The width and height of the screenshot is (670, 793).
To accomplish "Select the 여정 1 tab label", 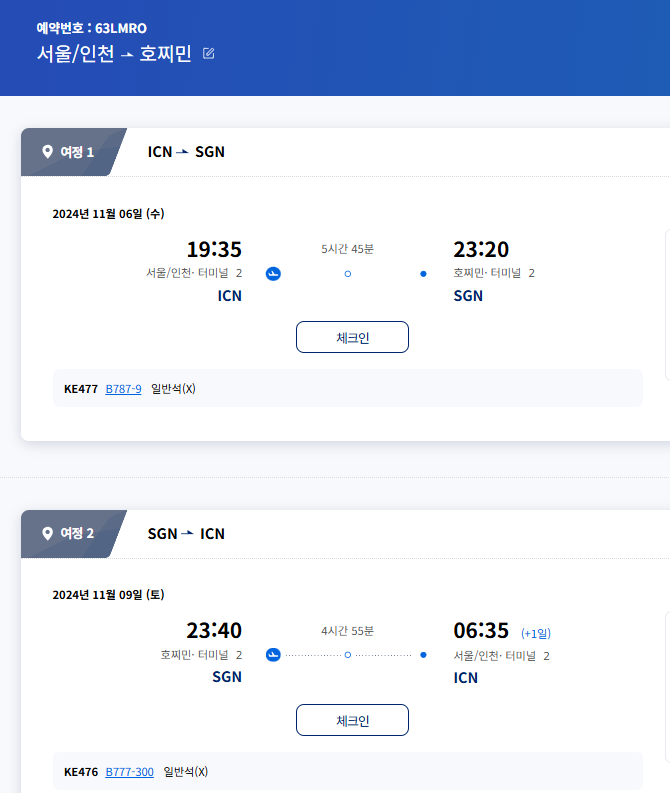I will (x=77, y=152).
